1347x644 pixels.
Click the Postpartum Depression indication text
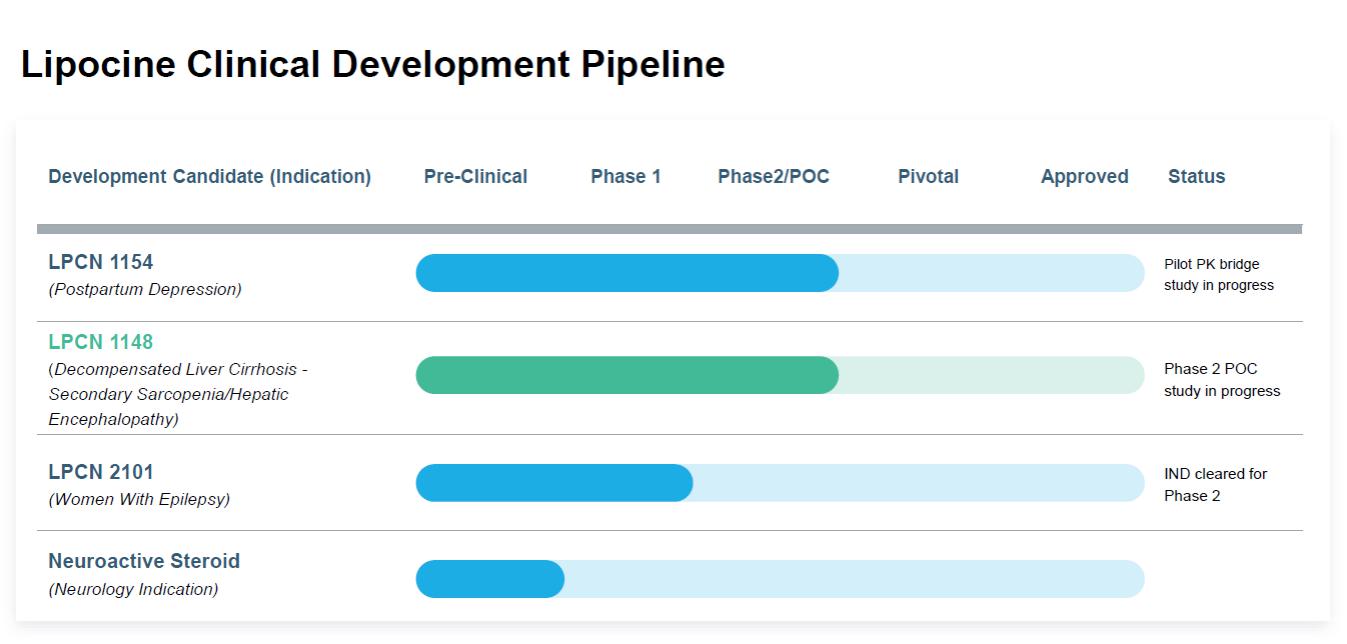click(x=145, y=290)
